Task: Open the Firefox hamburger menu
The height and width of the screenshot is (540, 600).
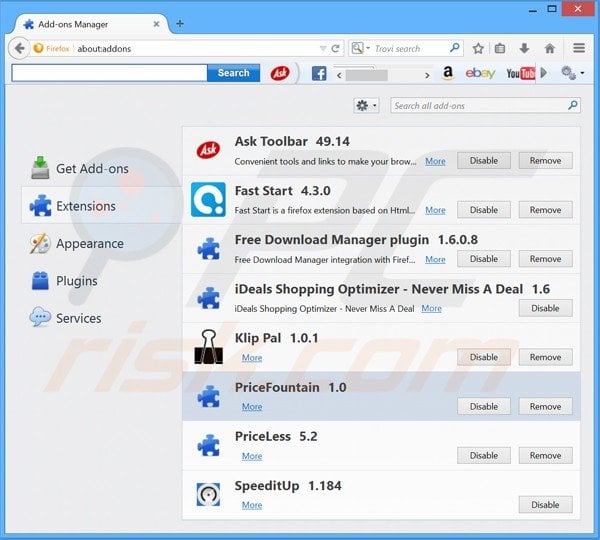Action: click(579, 48)
